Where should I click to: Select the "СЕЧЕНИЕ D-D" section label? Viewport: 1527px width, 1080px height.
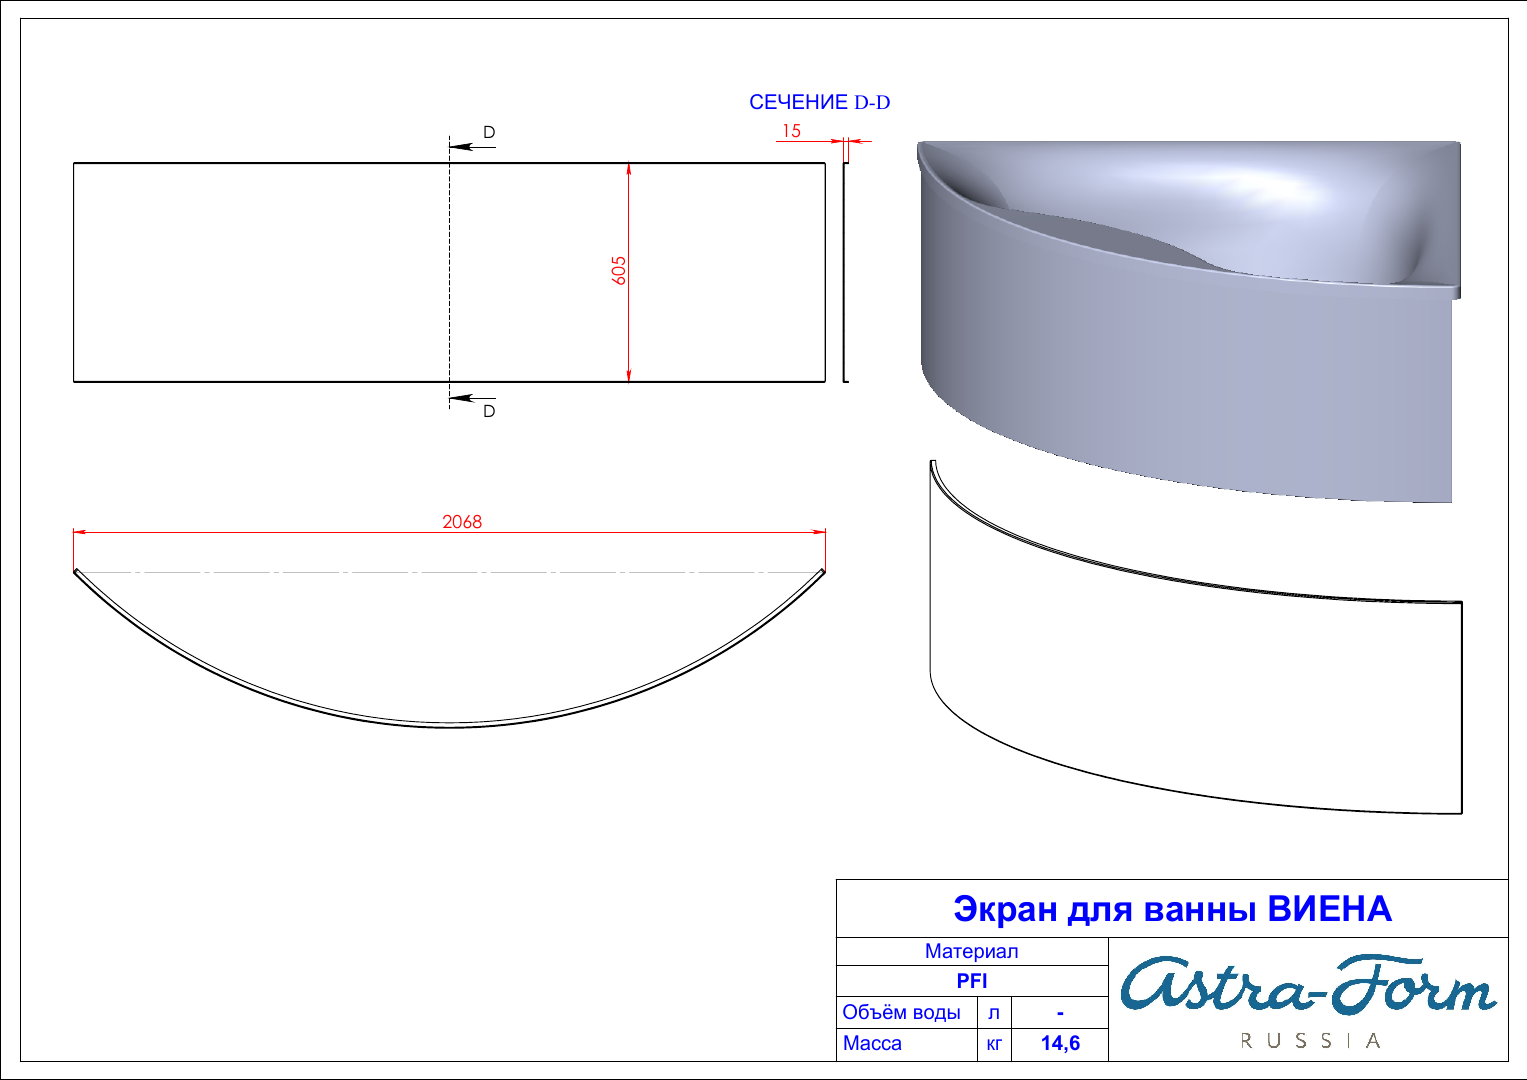(x=819, y=103)
